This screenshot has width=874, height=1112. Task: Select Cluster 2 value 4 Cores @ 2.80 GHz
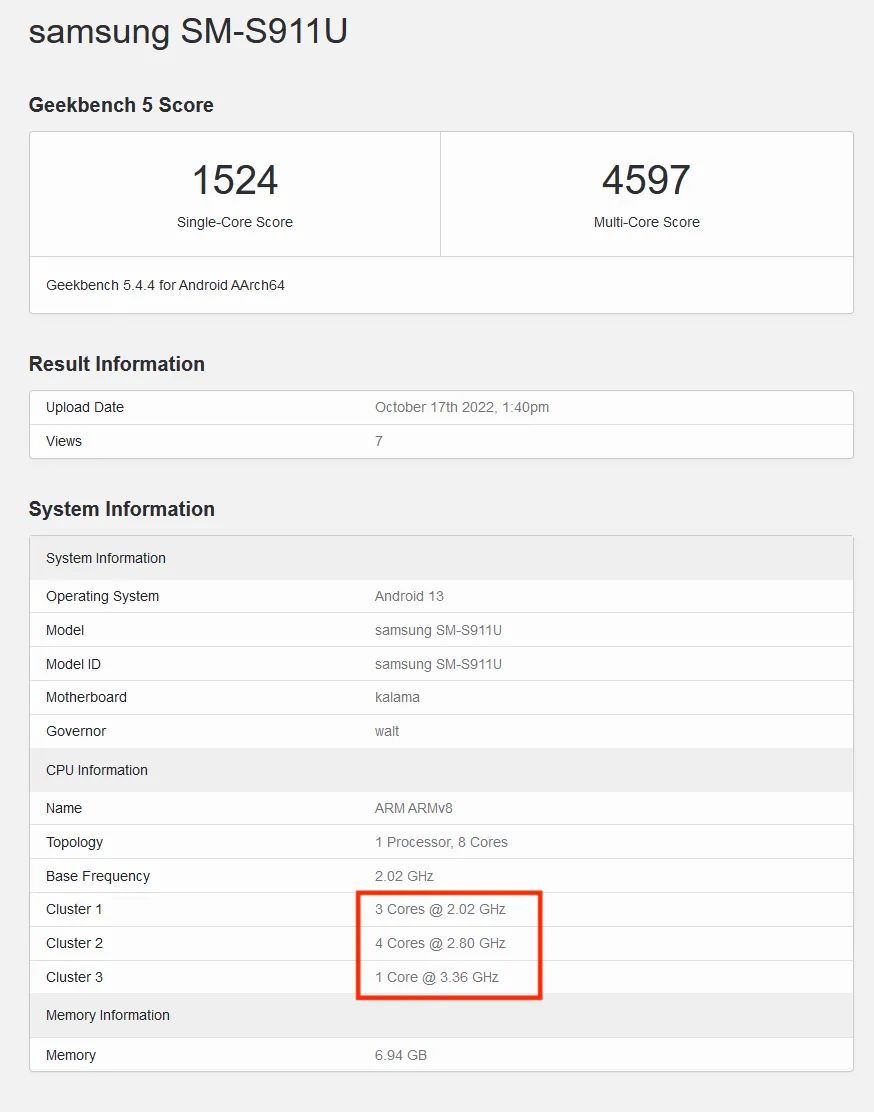440,943
